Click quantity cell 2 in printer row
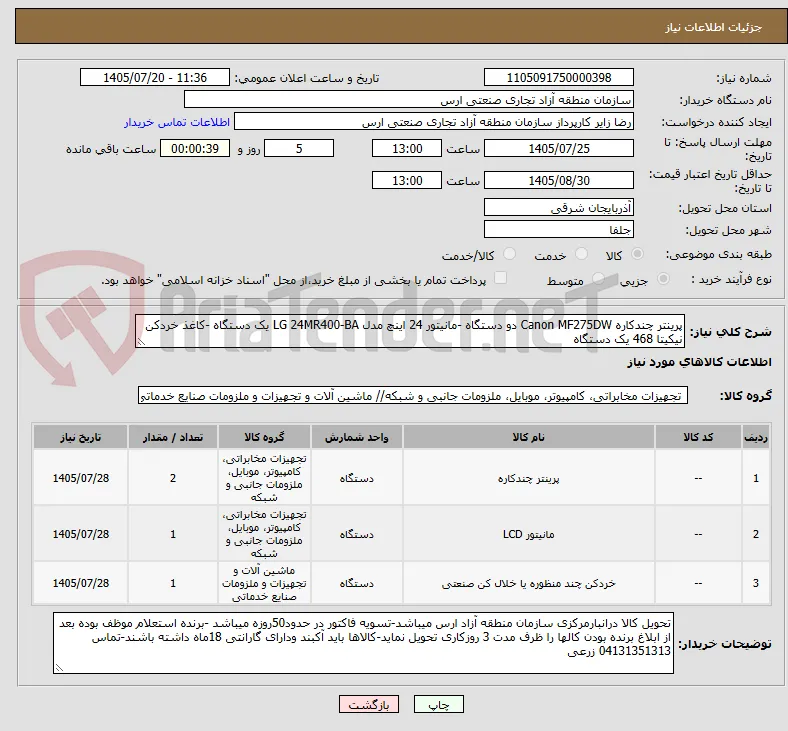The height and width of the screenshot is (731, 788). coord(173,478)
